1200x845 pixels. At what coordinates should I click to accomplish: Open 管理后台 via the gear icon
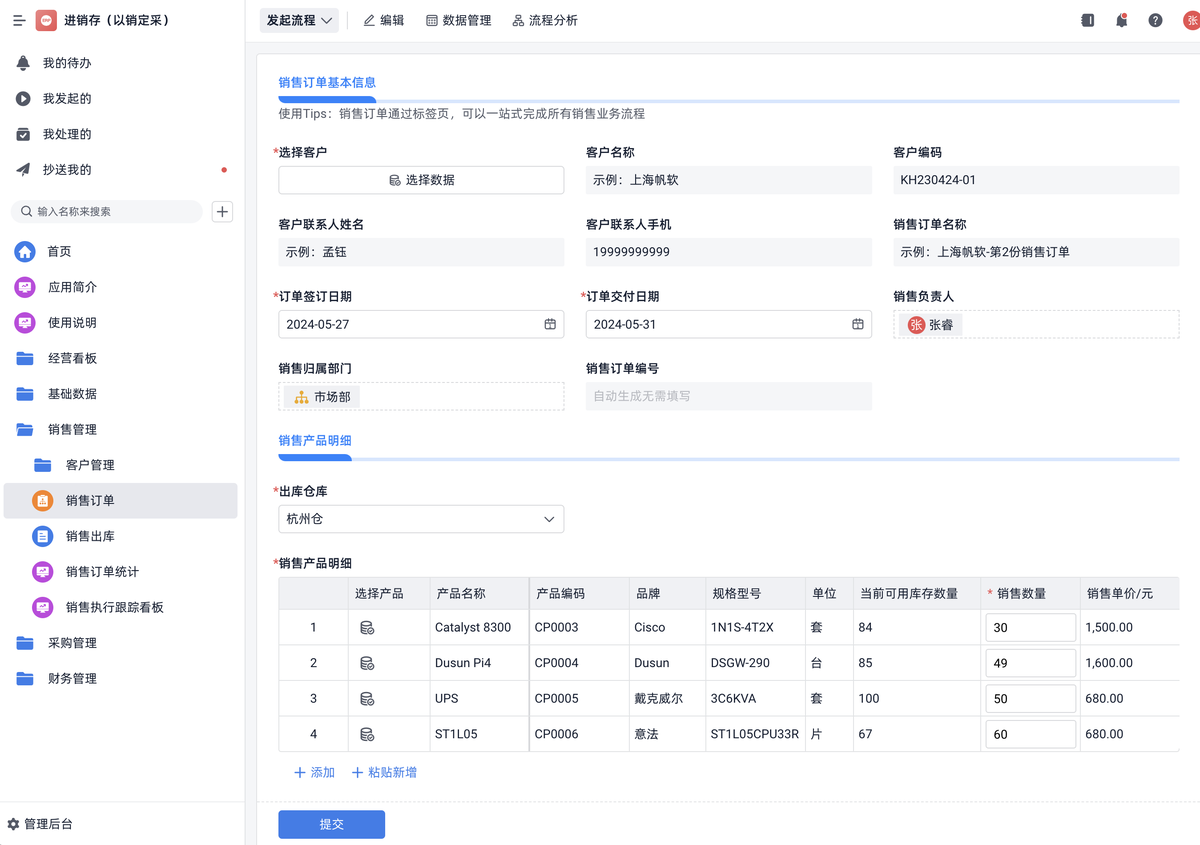pos(14,824)
